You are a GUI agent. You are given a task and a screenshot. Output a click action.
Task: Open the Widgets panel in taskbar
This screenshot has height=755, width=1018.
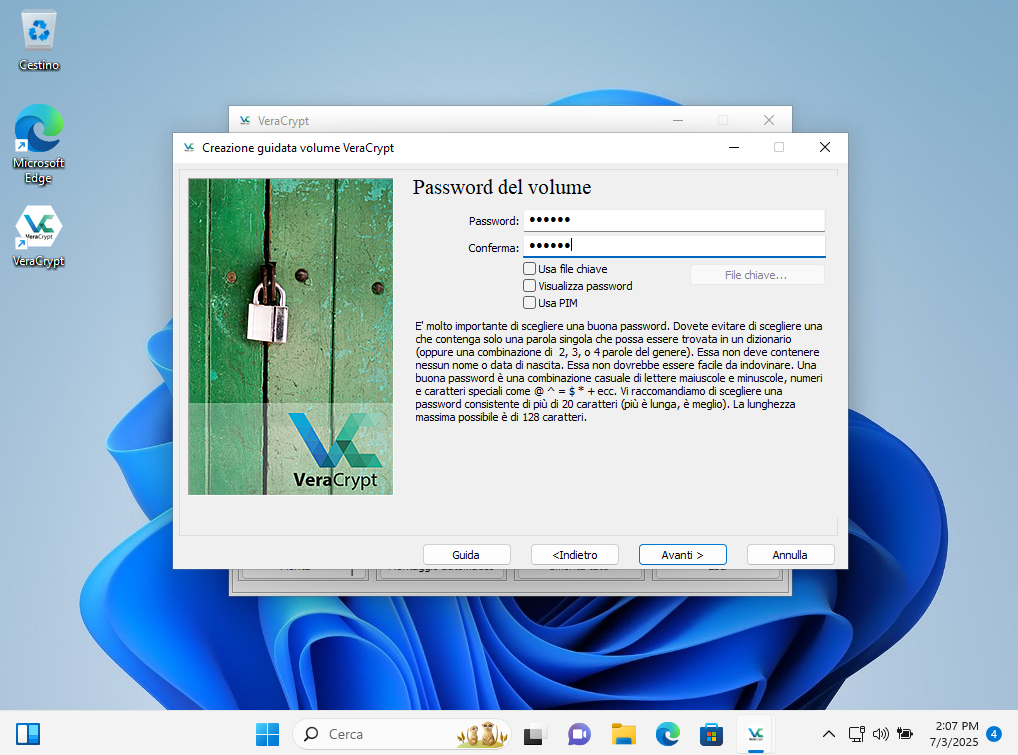point(28,734)
